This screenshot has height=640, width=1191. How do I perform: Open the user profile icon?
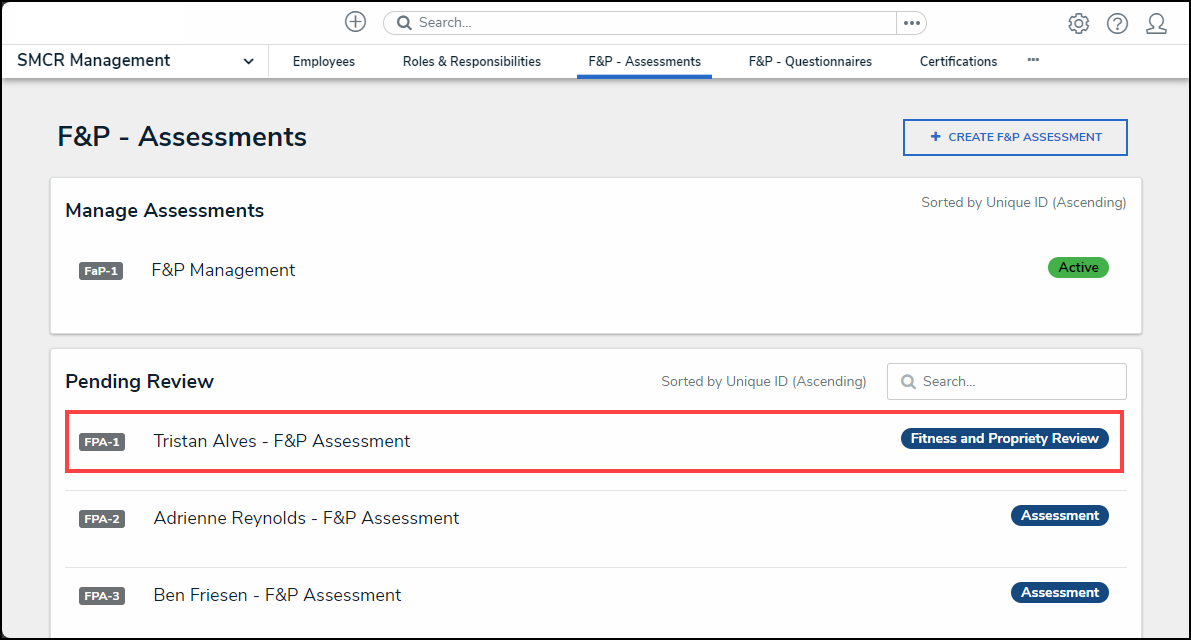pos(1156,23)
